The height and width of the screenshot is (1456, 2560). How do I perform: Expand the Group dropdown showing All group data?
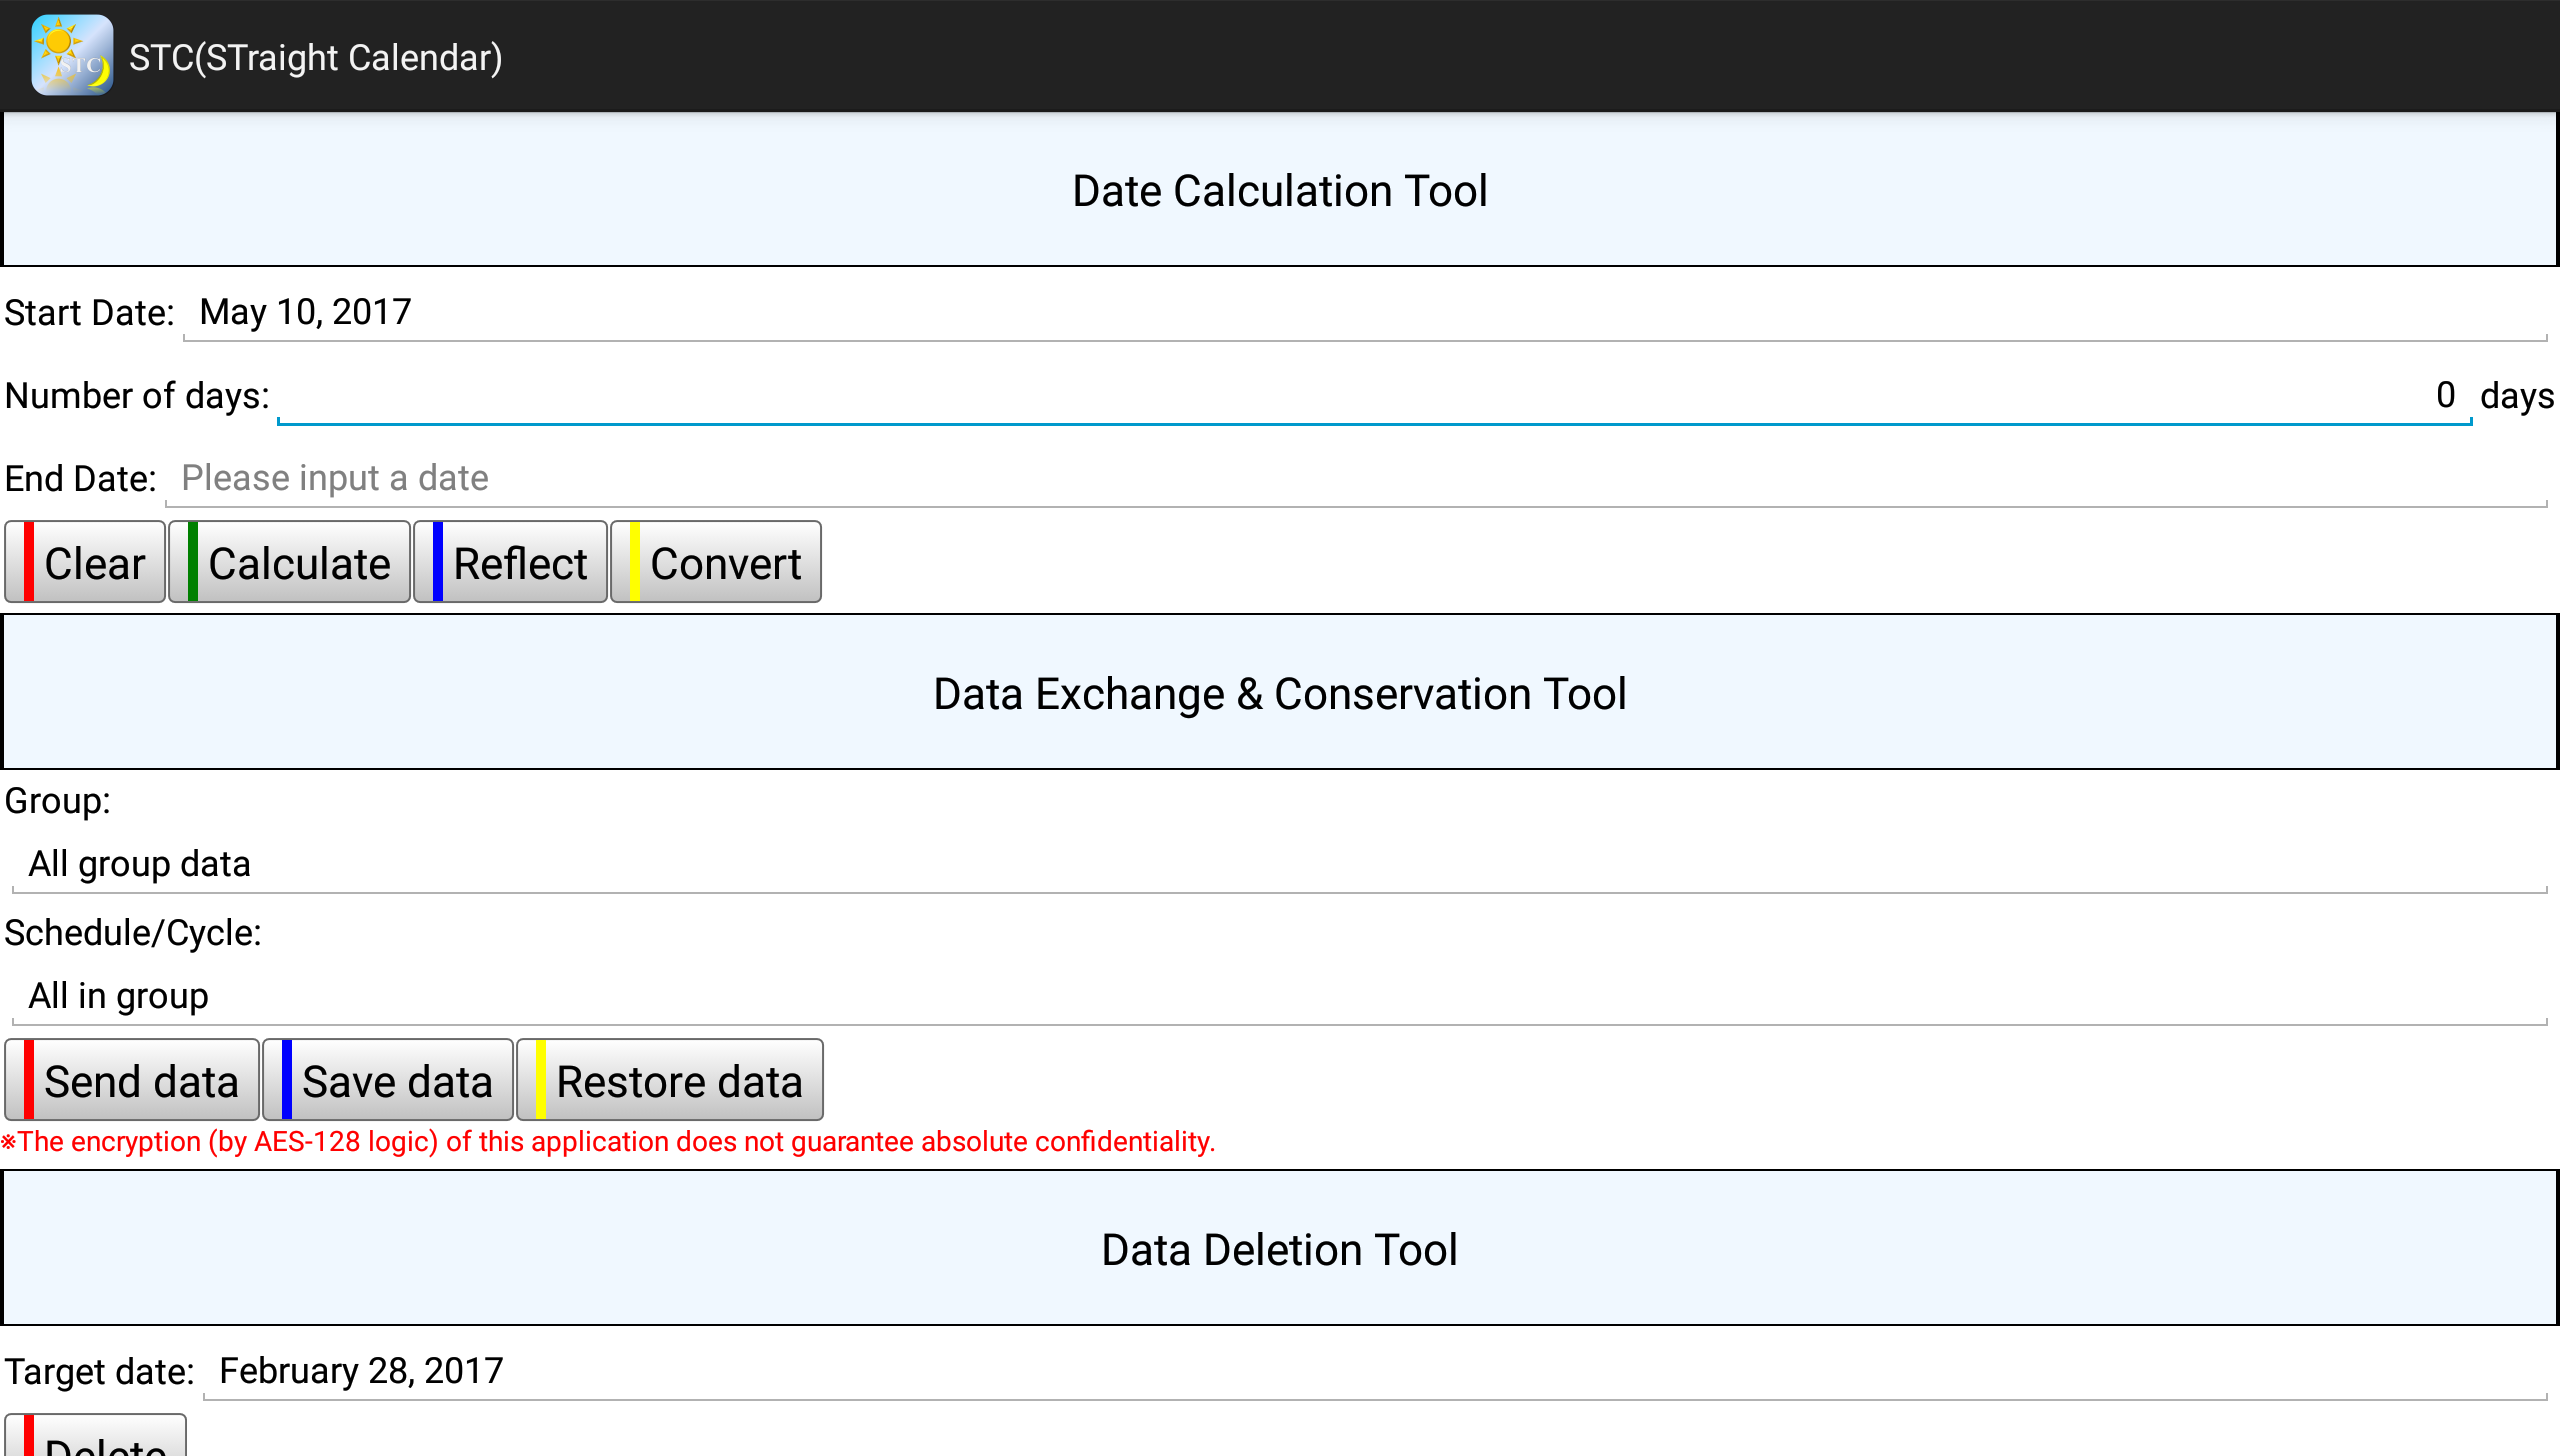click(x=1278, y=864)
